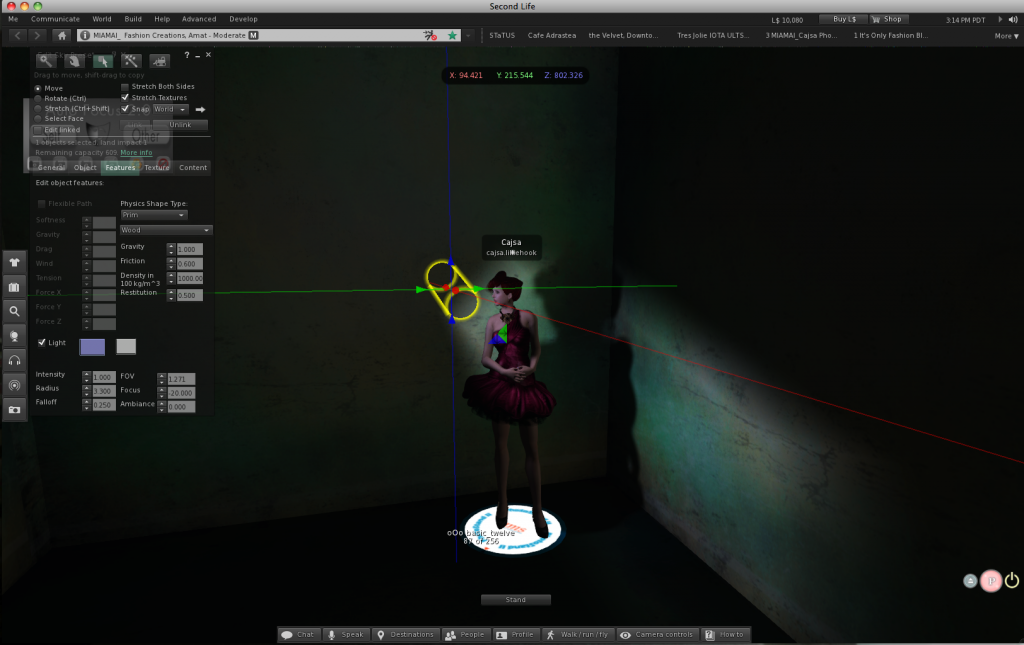Open the Physics Shape Type Prim dropdown

click(153, 215)
